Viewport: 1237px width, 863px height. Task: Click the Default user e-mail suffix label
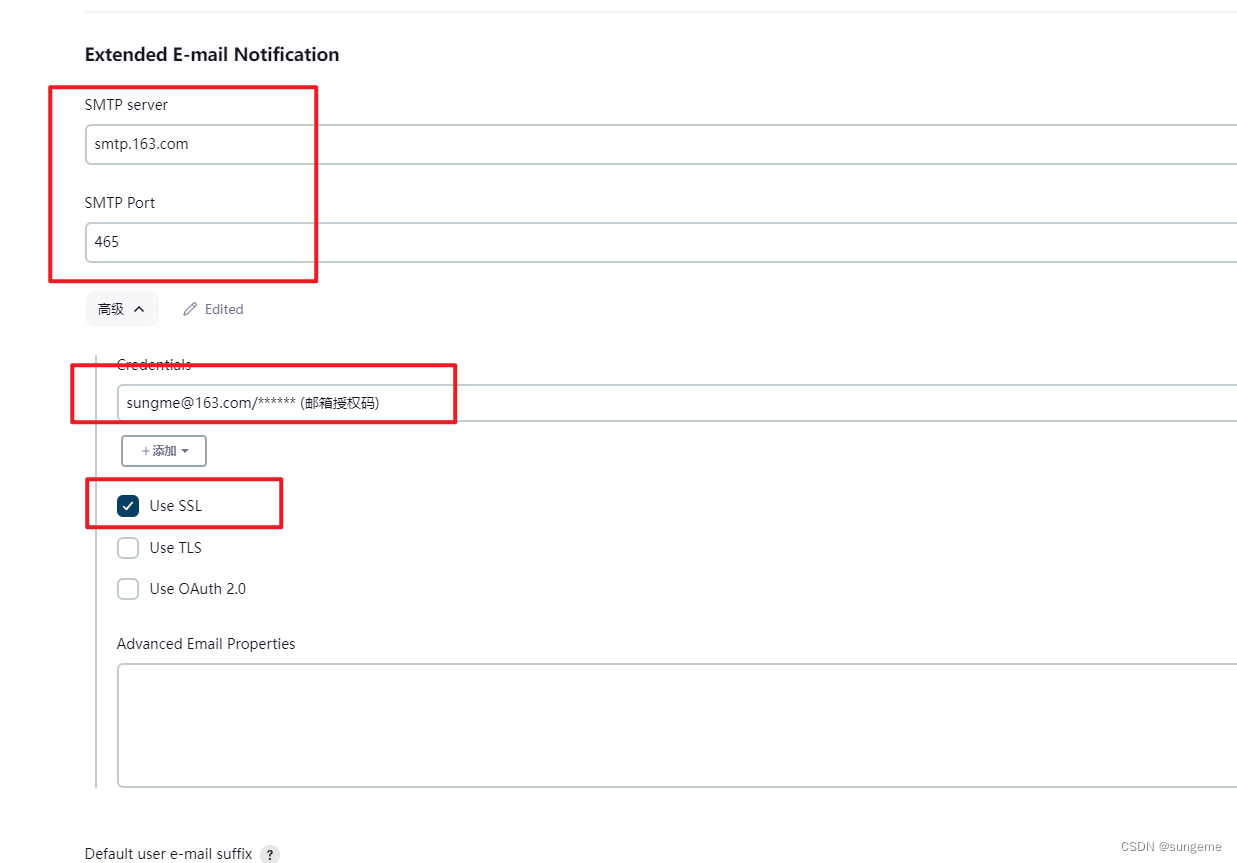pos(167,853)
